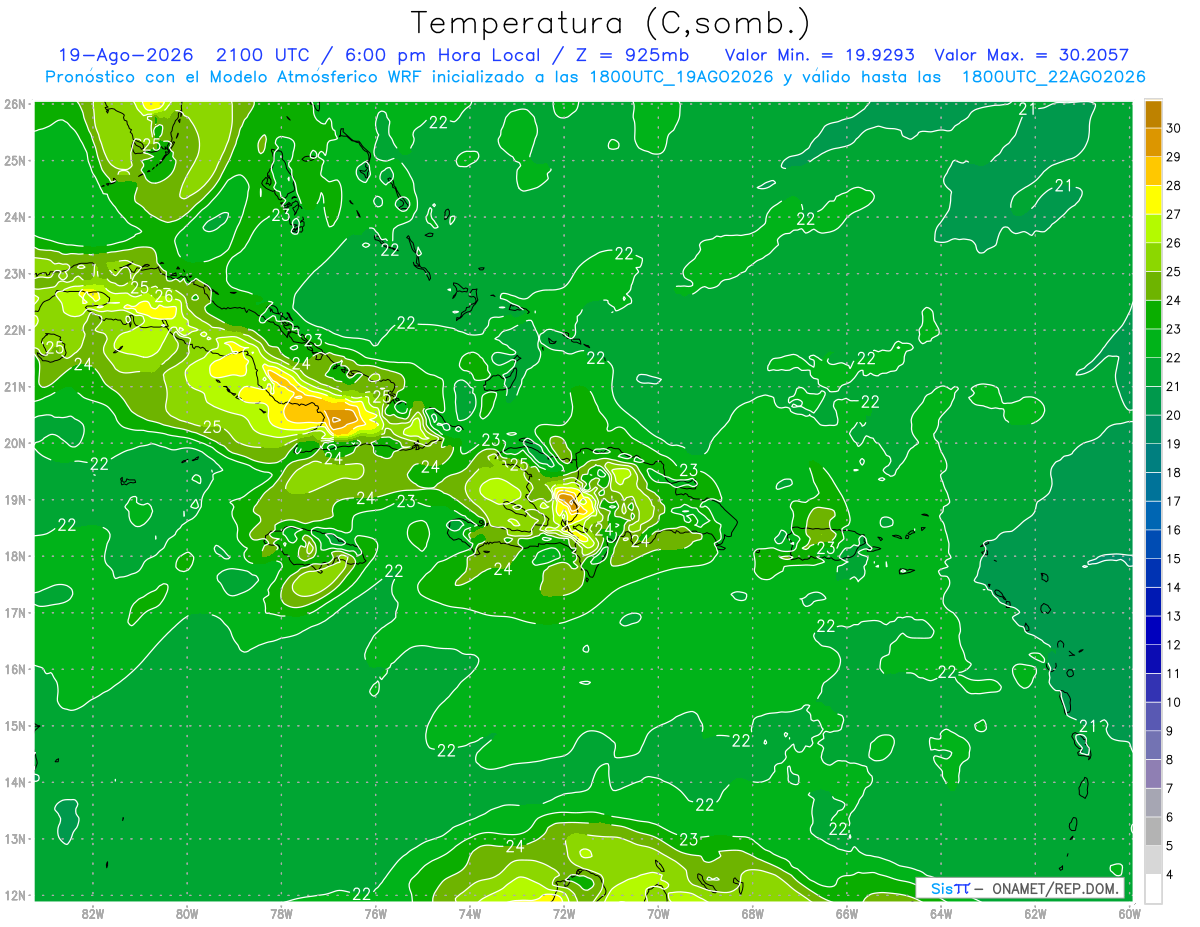
Task: Click the '24N' latitude axis label
Action: [x=15, y=217]
